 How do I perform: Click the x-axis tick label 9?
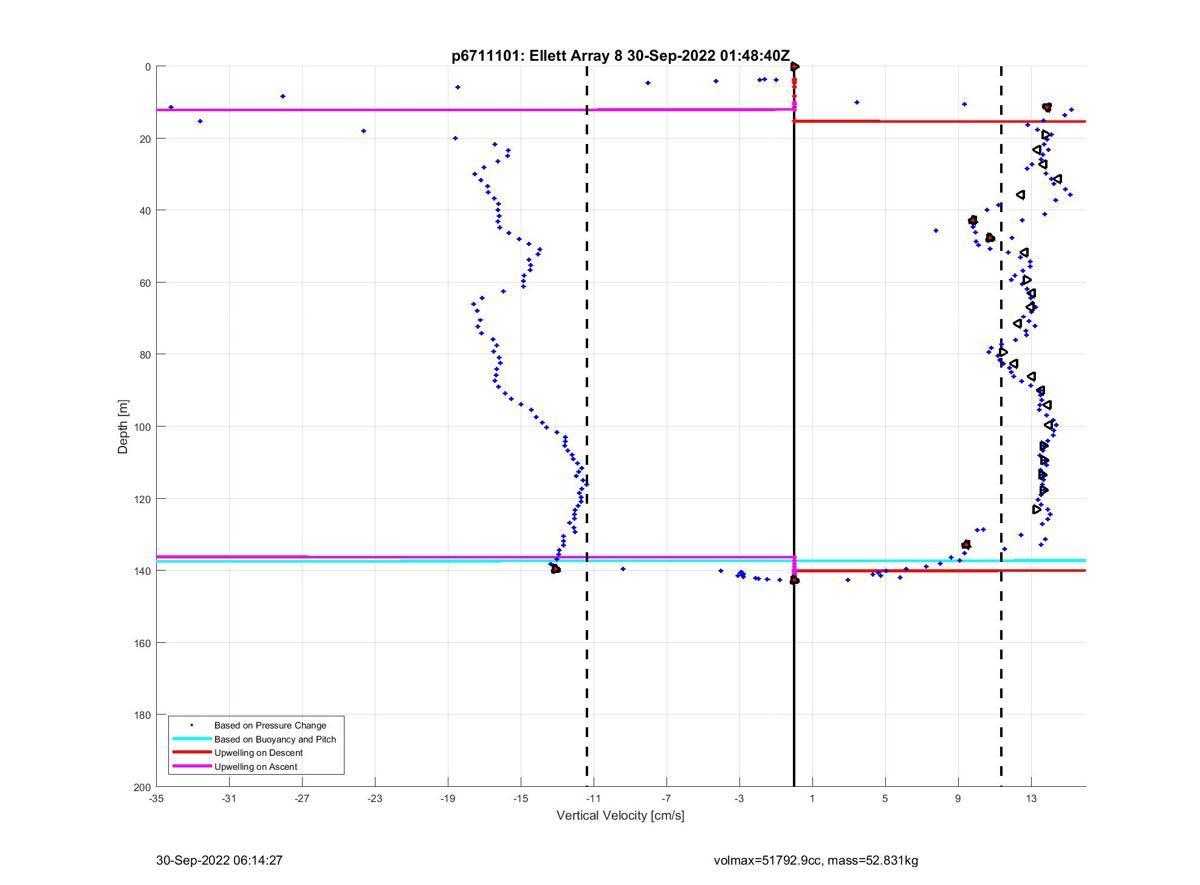pyautogui.click(x=958, y=798)
